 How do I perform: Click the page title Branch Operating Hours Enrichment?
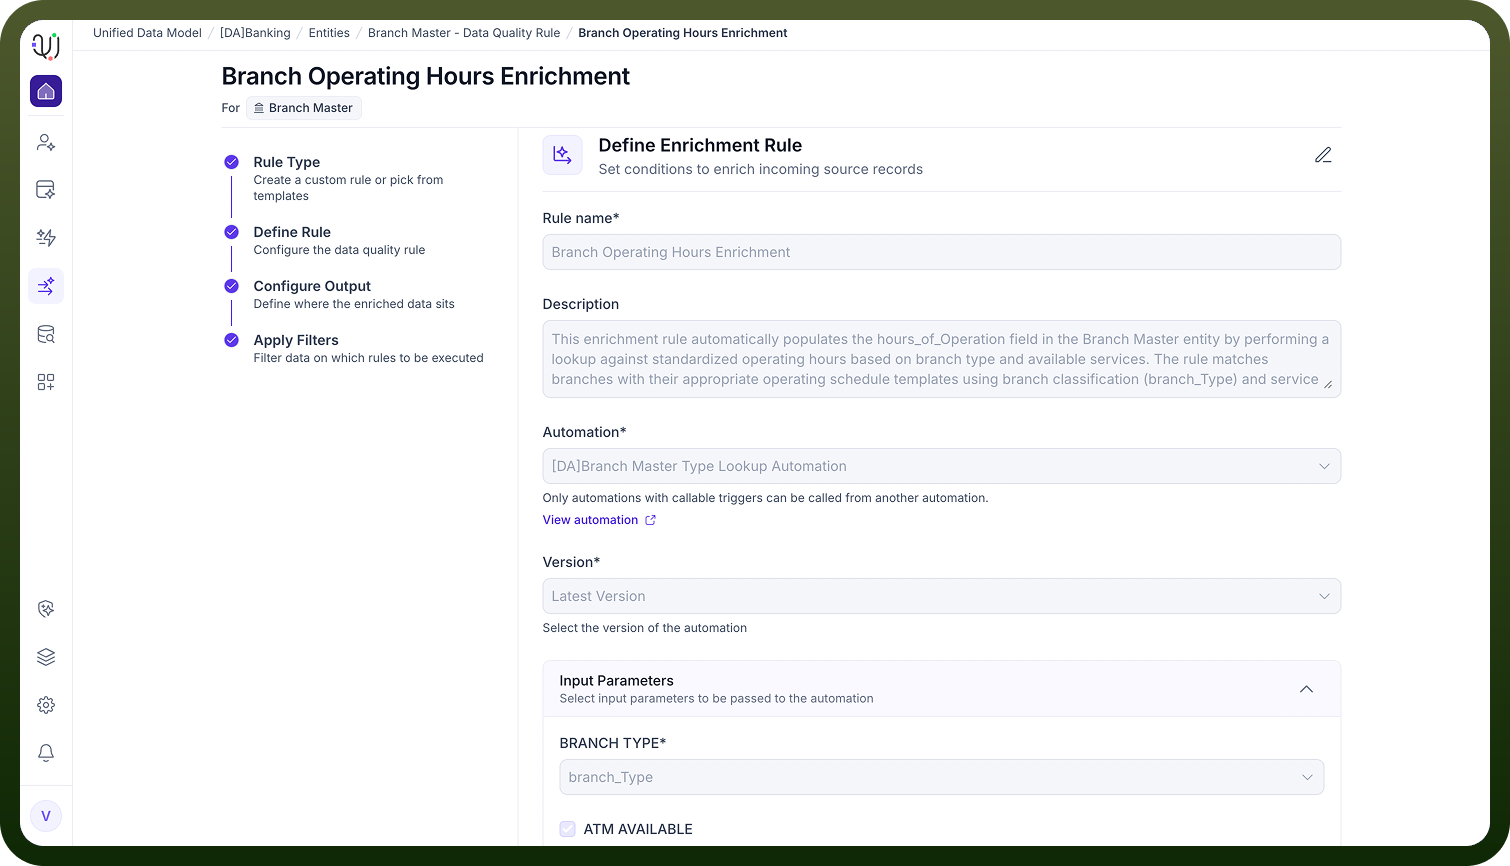click(425, 76)
